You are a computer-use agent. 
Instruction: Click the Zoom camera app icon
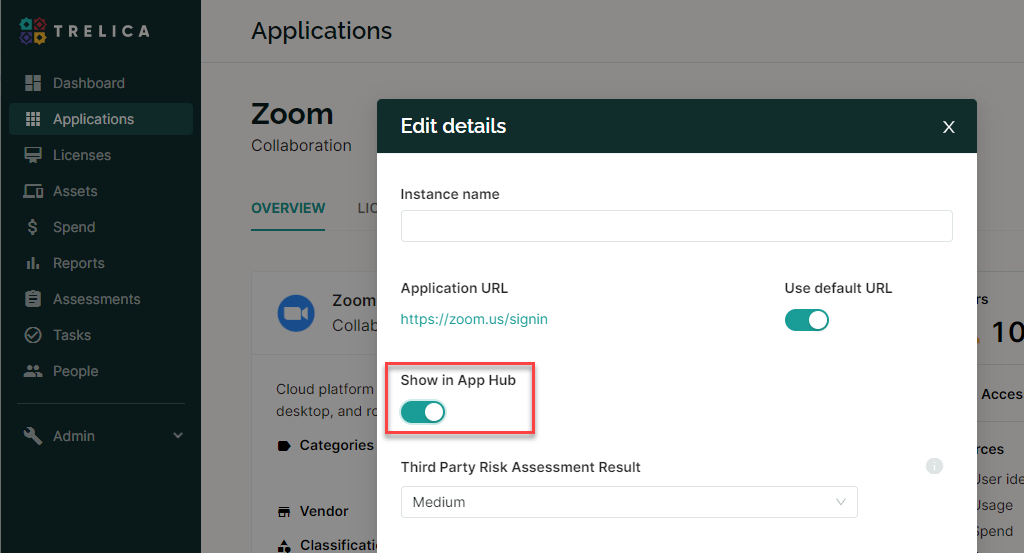(x=296, y=313)
